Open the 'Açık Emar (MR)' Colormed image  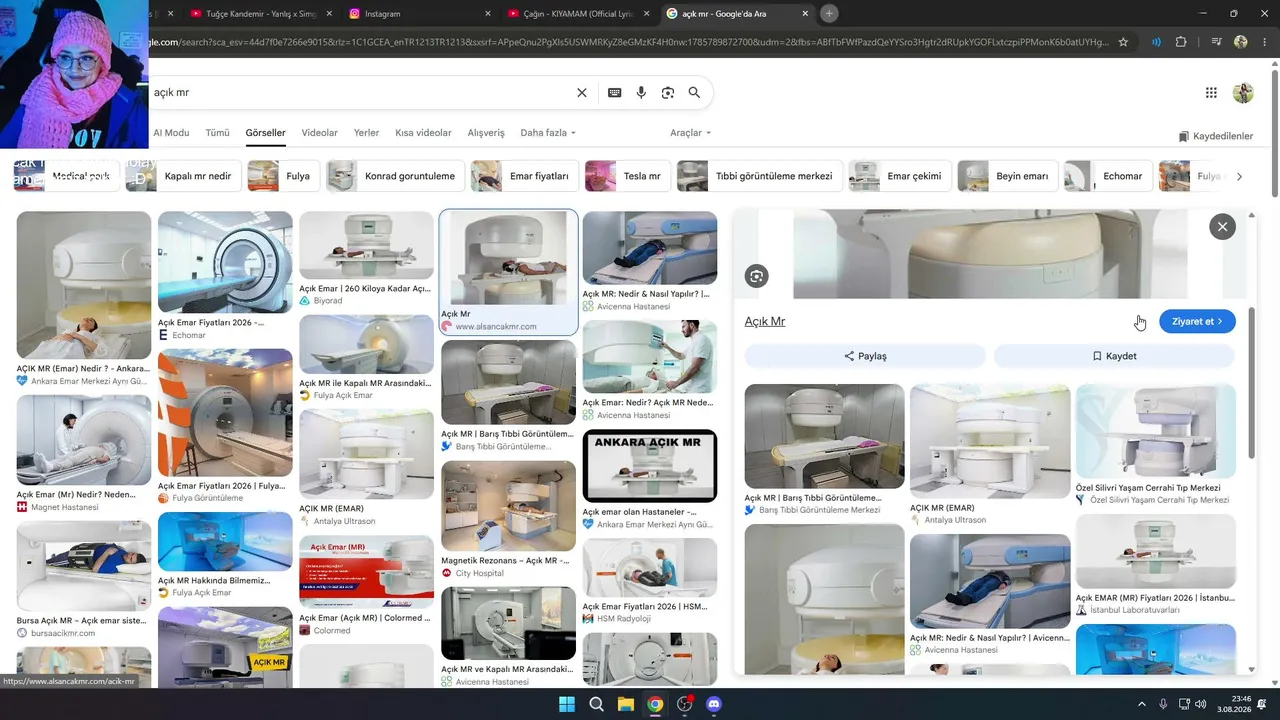(366, 572)
